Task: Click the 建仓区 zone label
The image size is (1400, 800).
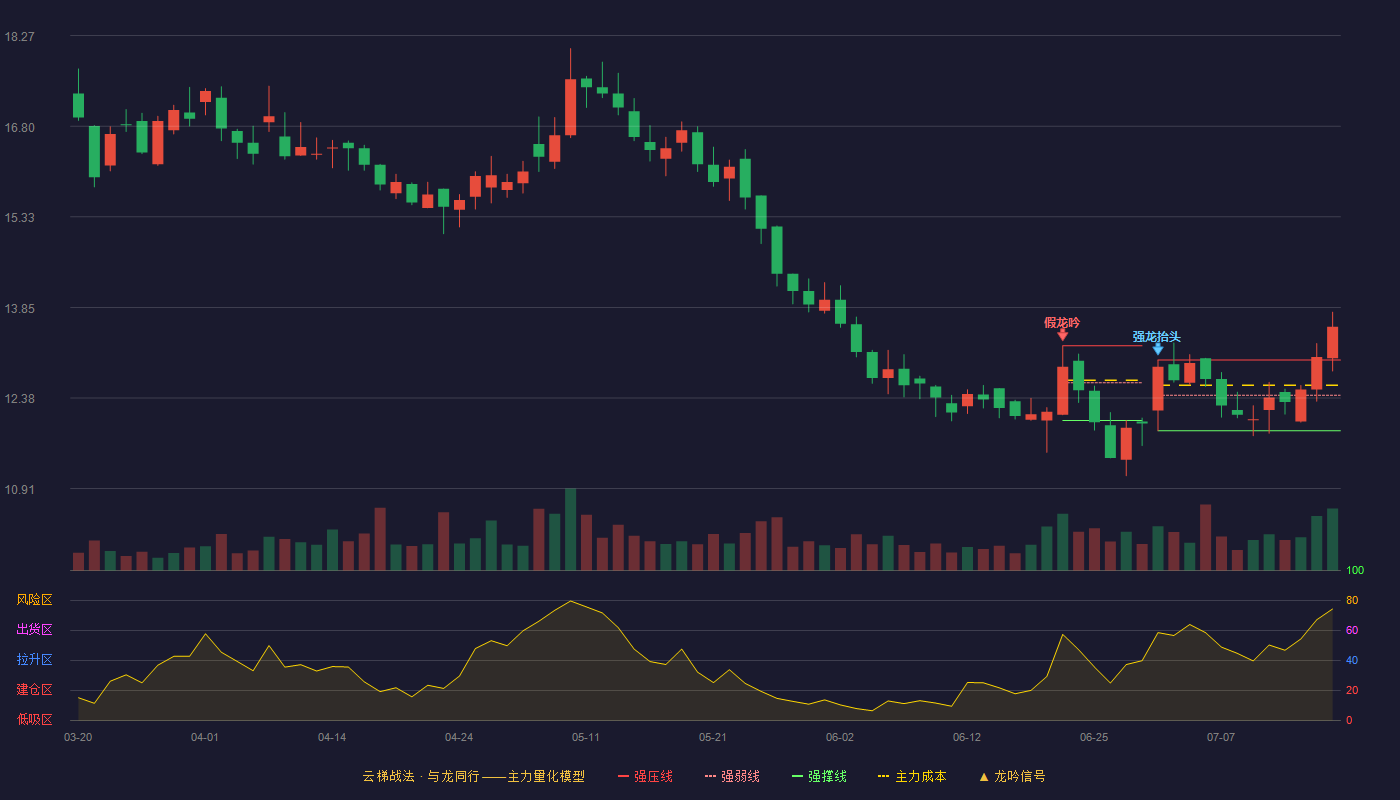Action: [x=34, y=690]
